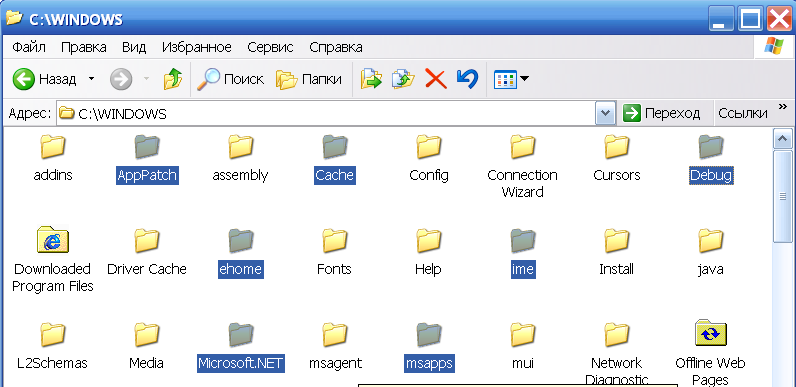Select the assembly folder icon

(x=241, y=146)
